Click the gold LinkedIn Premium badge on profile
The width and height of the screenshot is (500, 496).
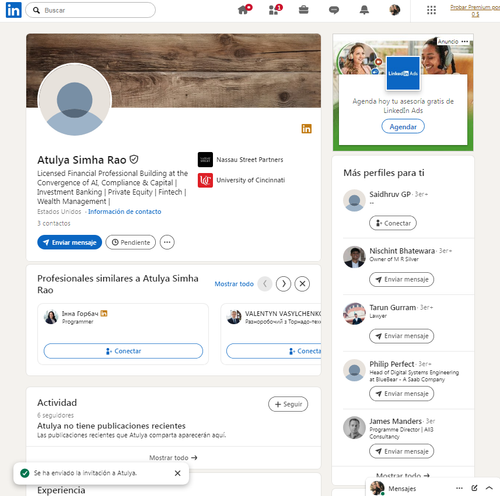point(306,129)
